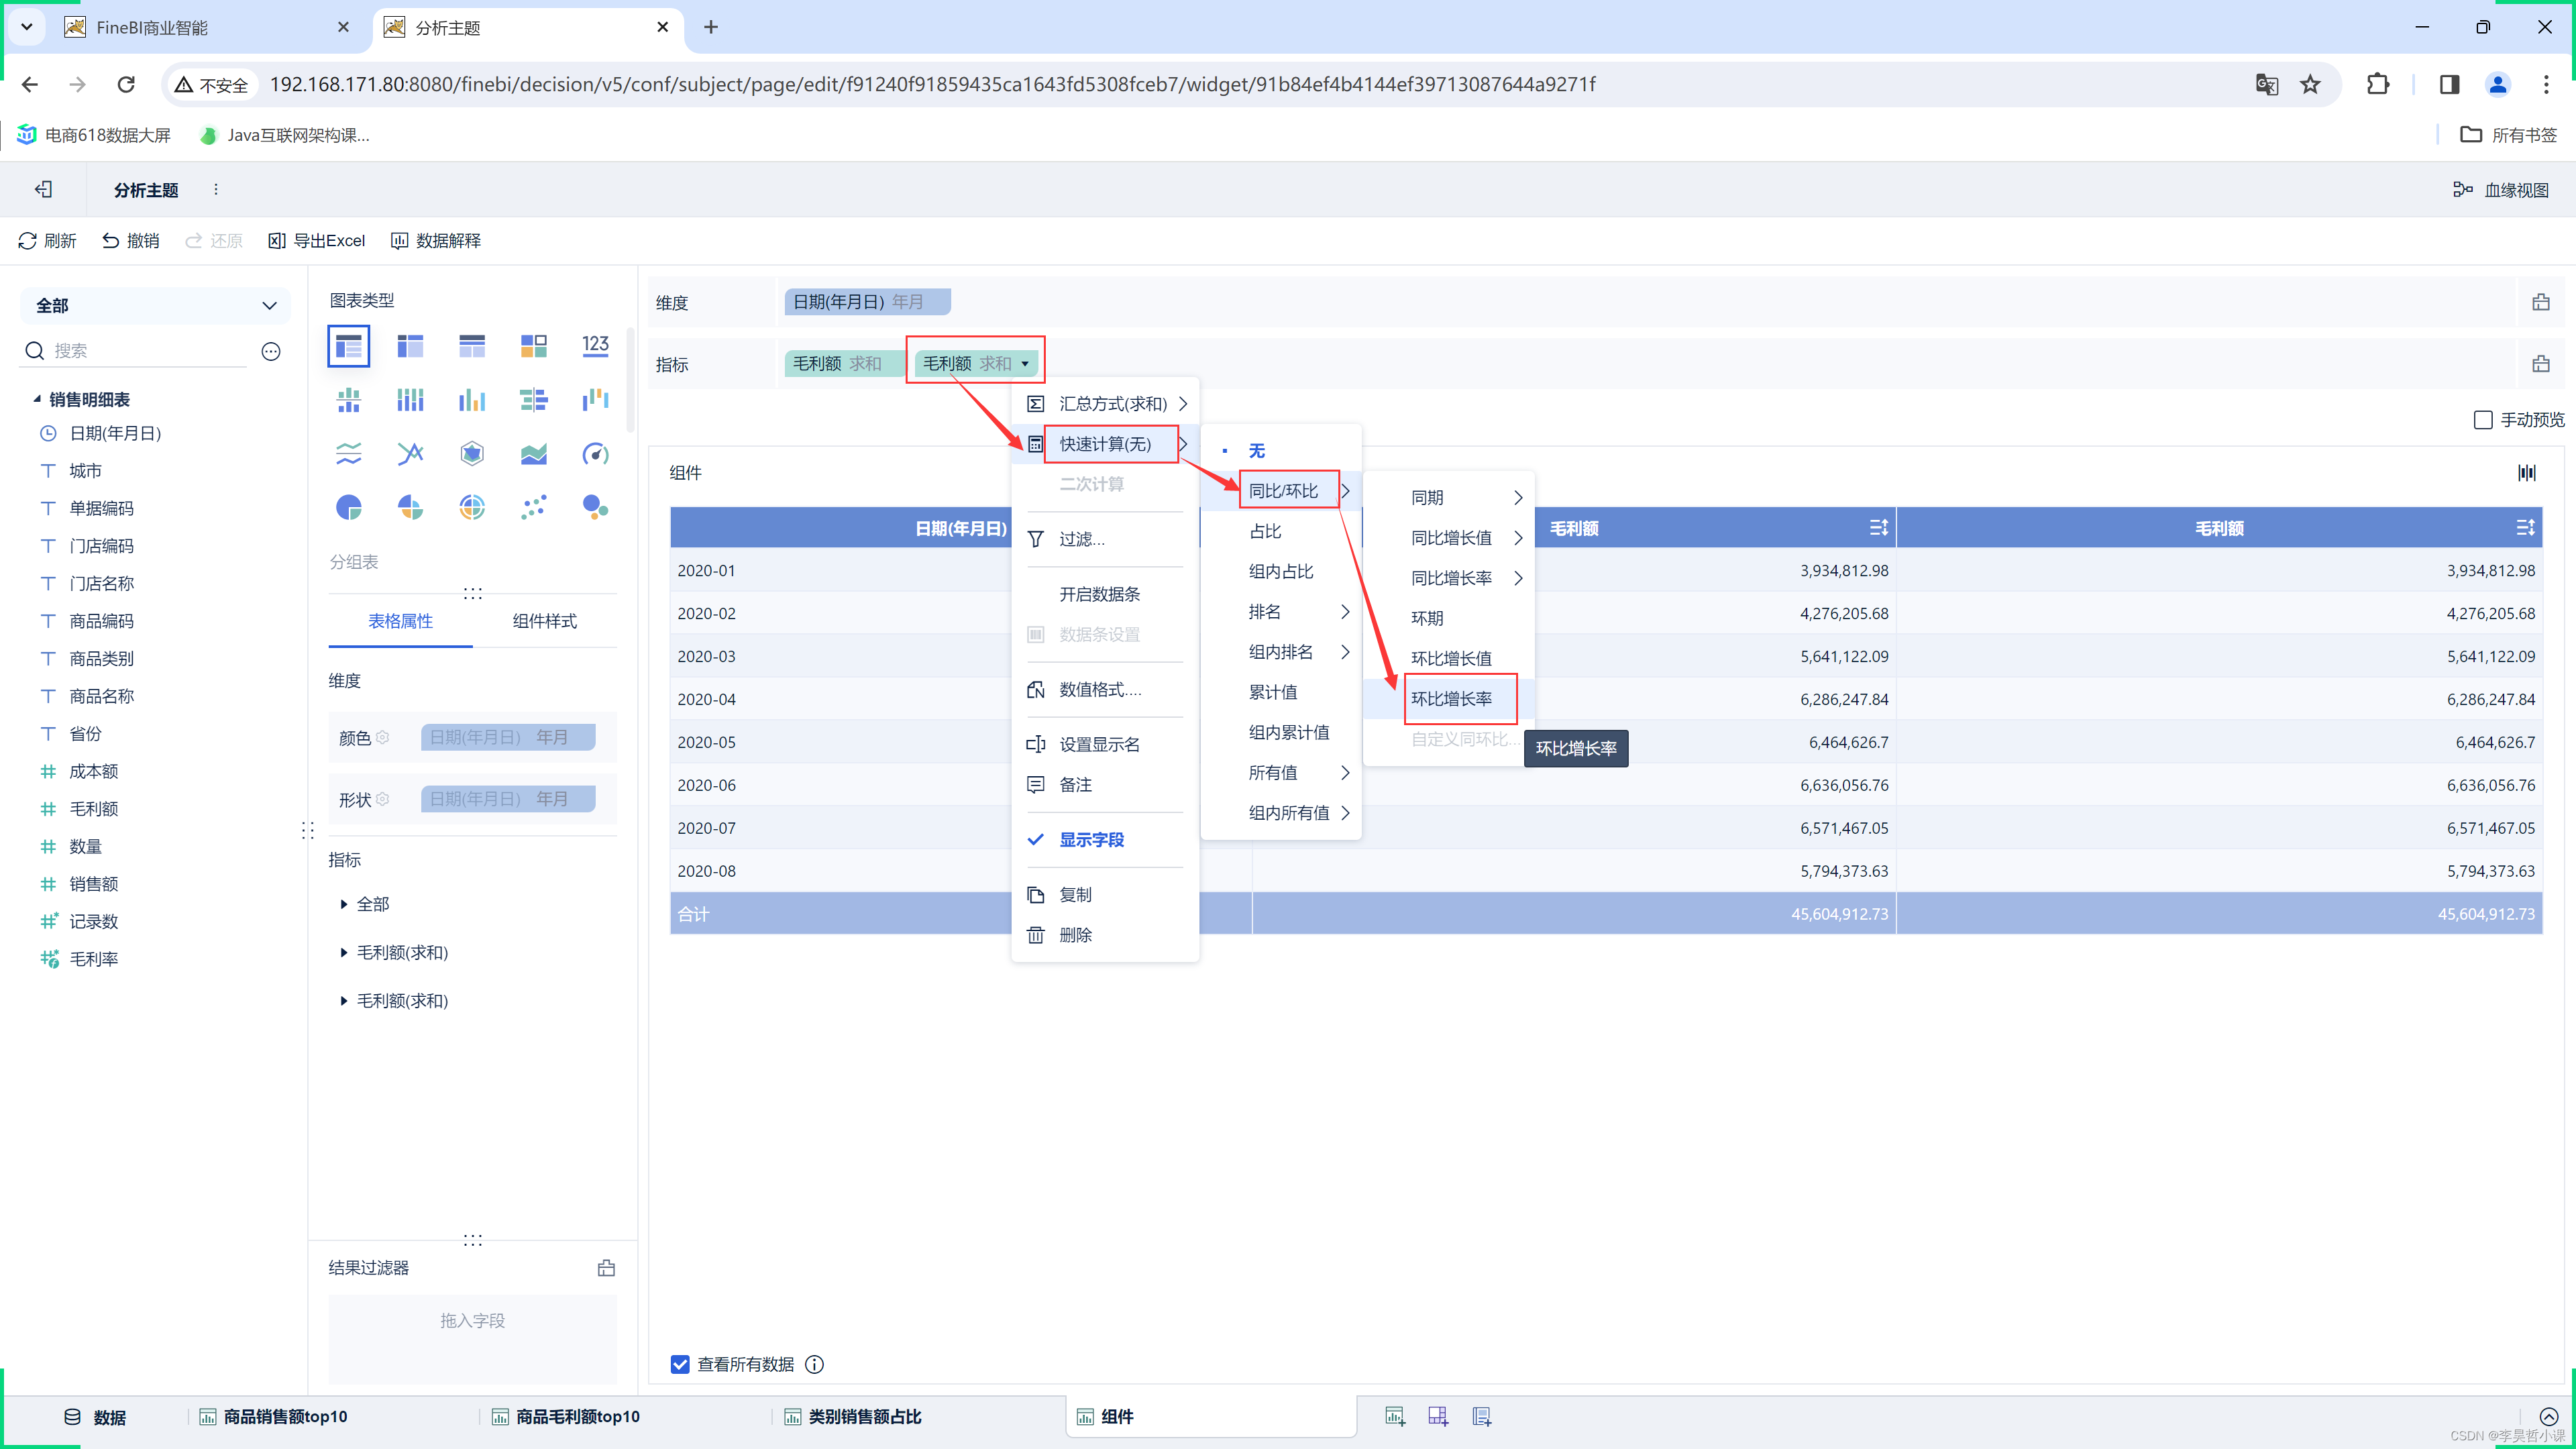Choose 环比增长值 menu entry
The image size is (2576, 1449).
(1448, 658)
